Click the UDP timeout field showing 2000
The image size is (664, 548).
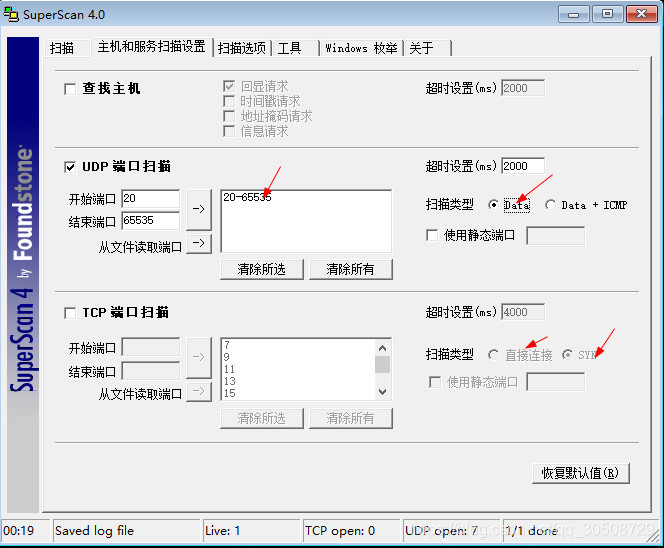point(523,166)
